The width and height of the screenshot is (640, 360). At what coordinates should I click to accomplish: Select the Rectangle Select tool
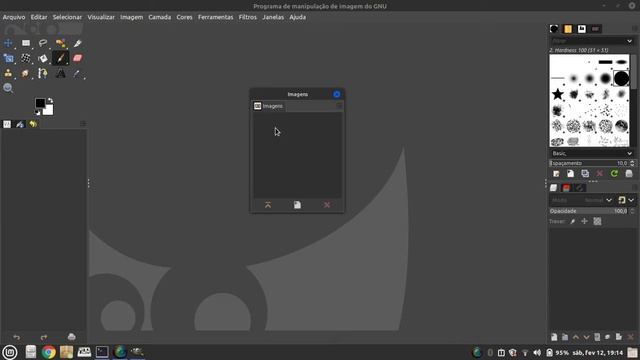(x=26, y=43)
